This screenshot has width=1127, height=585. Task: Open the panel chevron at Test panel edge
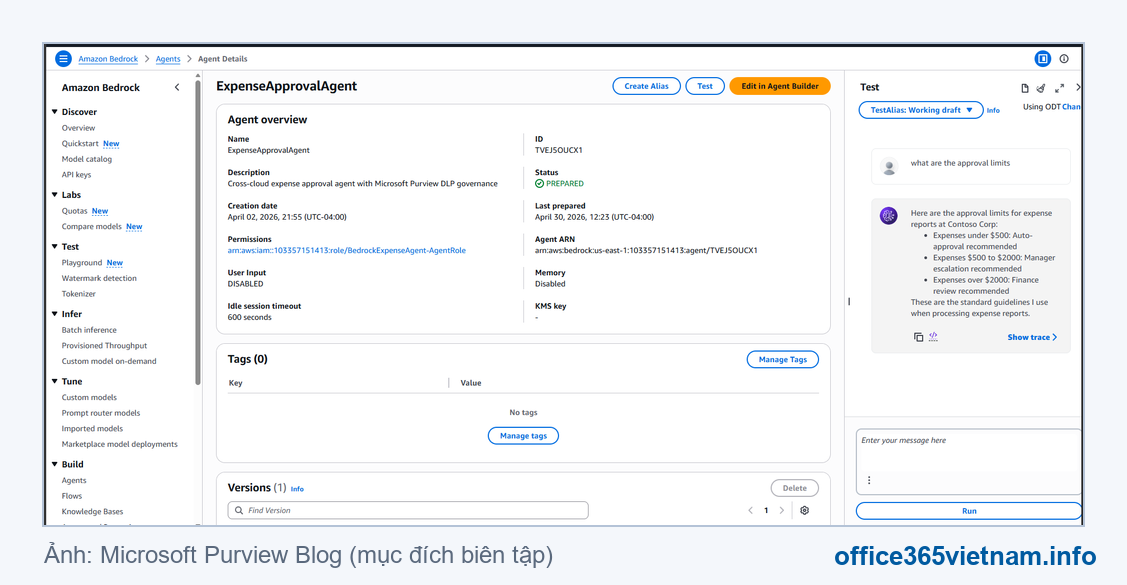[1077, 88]
